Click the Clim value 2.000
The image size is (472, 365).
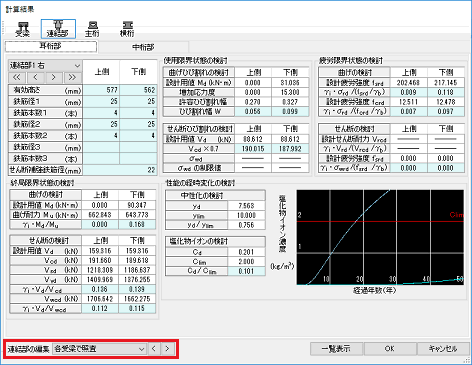click(246, 262)
